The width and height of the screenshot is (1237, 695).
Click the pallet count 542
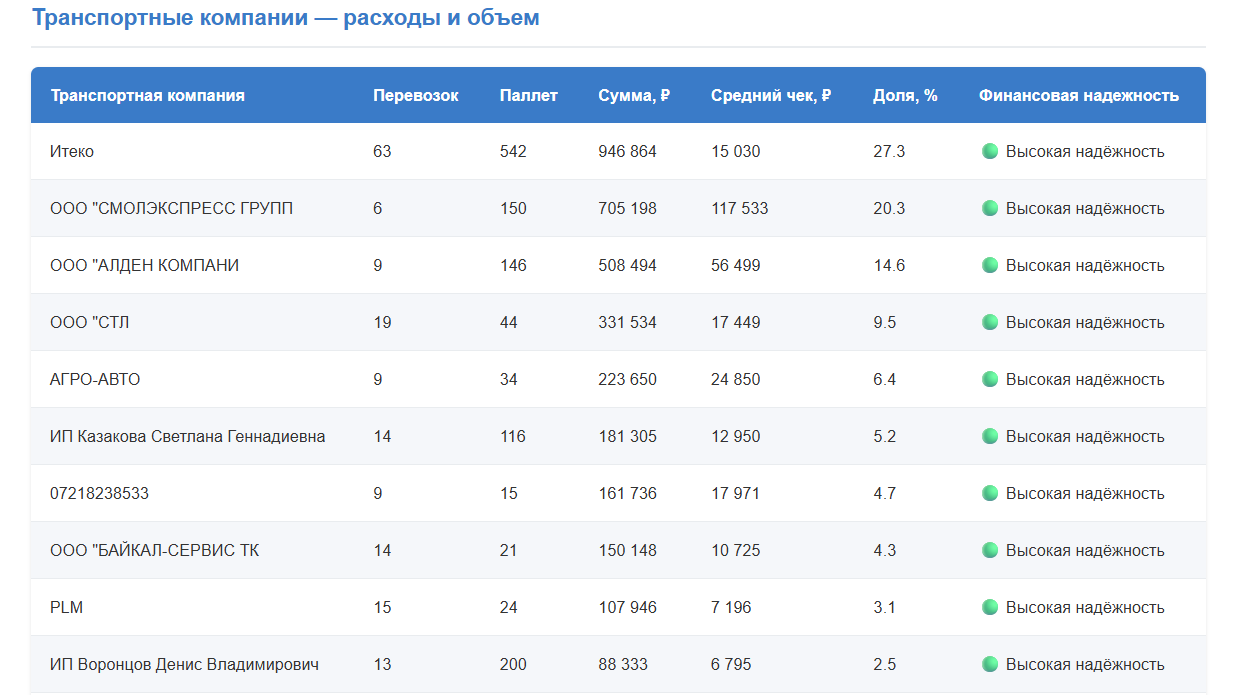513,151
